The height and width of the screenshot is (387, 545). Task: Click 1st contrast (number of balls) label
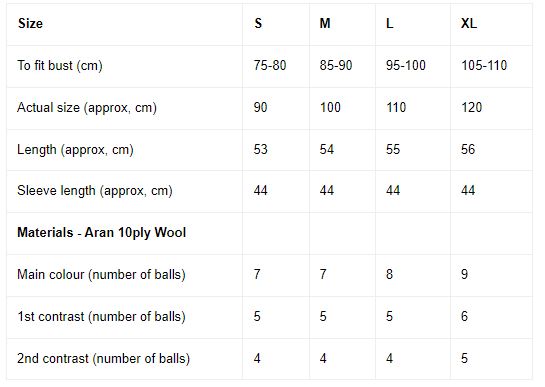(x=101, y=317)
